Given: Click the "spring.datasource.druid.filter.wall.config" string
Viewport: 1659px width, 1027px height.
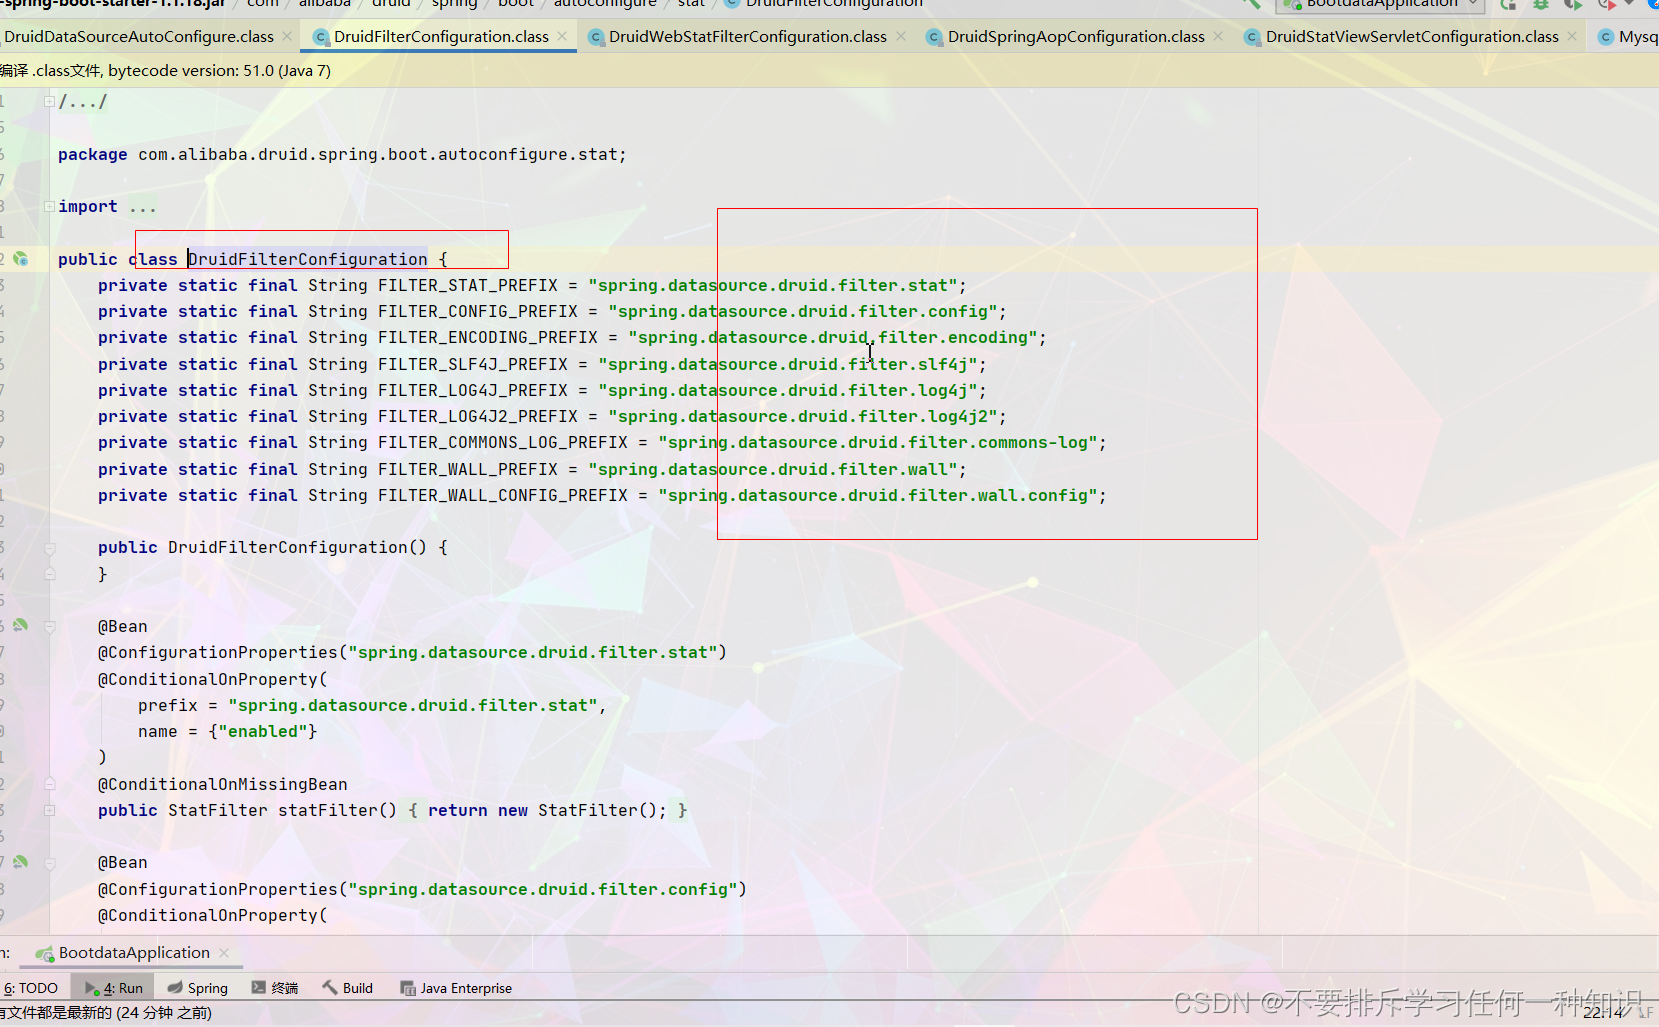Looking at the screenshot, I should pos(878,496).
